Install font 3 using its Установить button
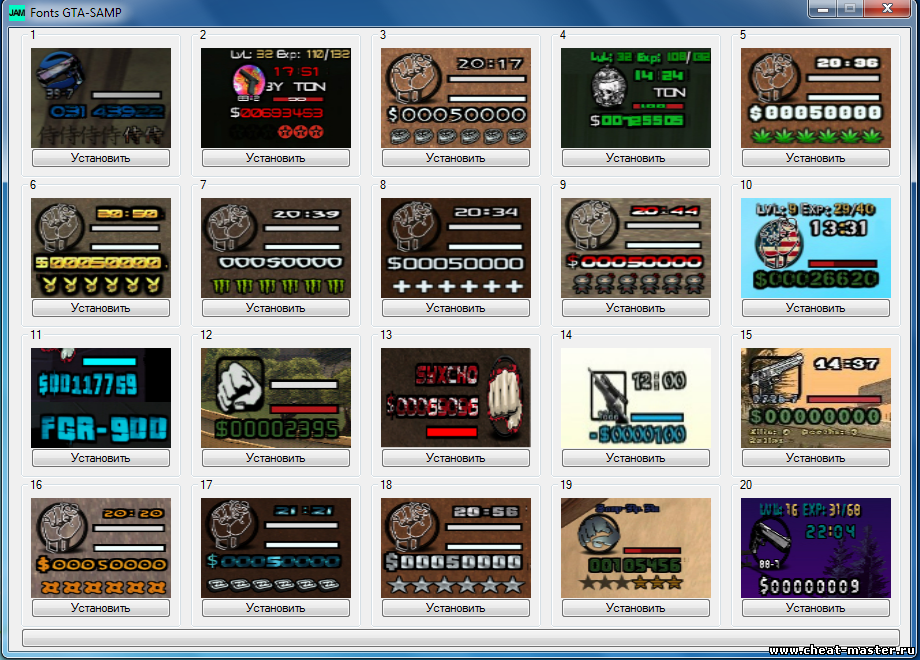Viewport: 920px width, 660px height. (x=456, y=158)
